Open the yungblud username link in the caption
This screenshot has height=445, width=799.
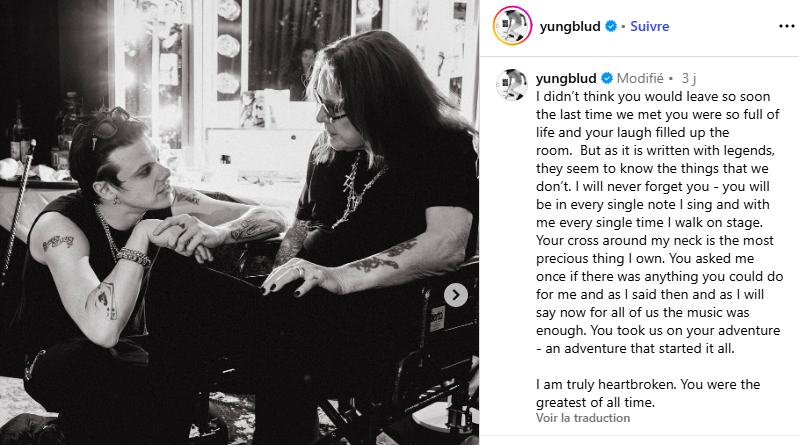(x=566, y=78)
